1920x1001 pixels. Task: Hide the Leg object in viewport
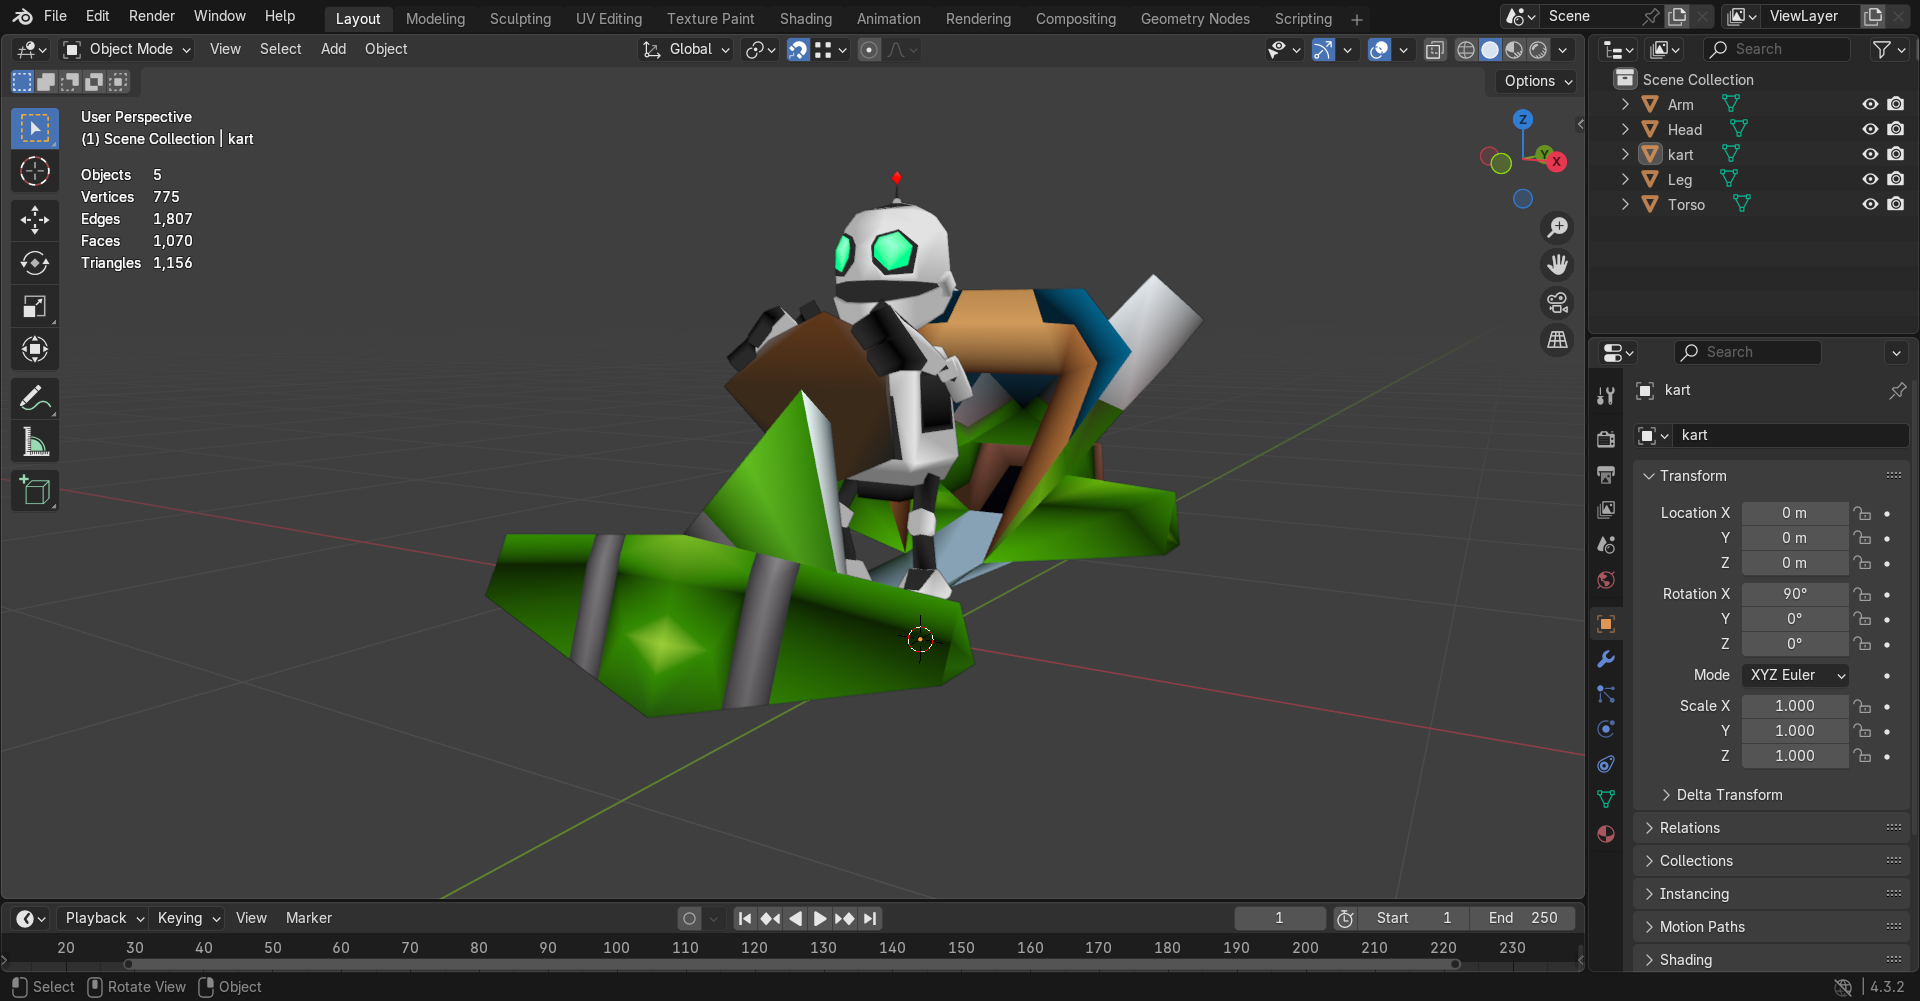[x=1870, y=179]
